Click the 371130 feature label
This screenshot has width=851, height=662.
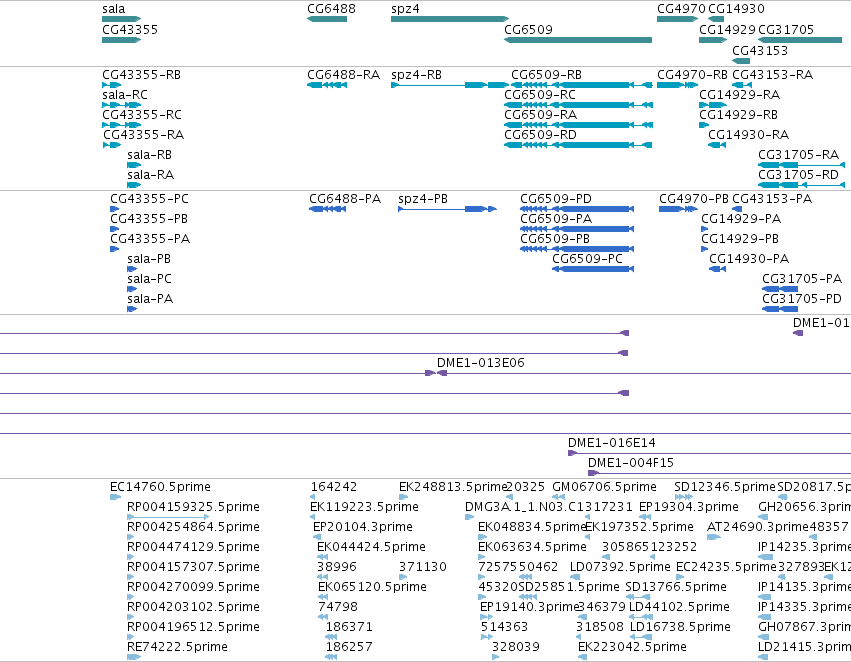click(422, 567)
